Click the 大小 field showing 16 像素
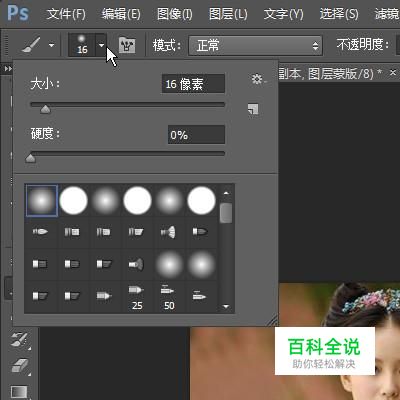The width and height of the screenshot is (400, 400). tap(193, 84)
